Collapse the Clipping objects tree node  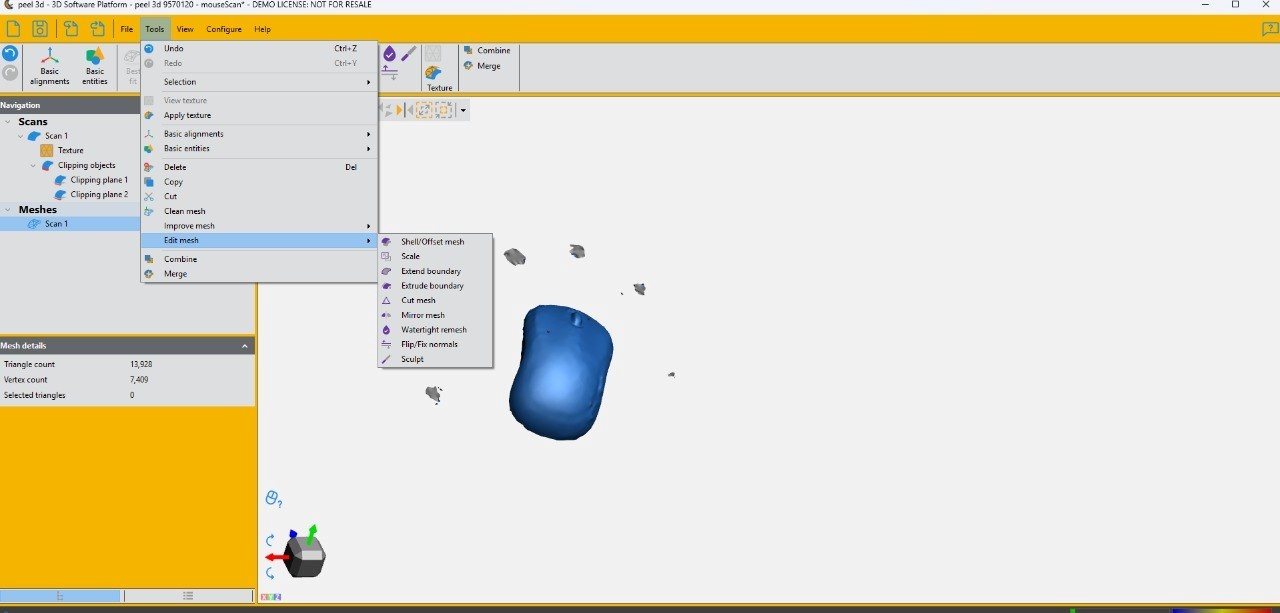35,165
